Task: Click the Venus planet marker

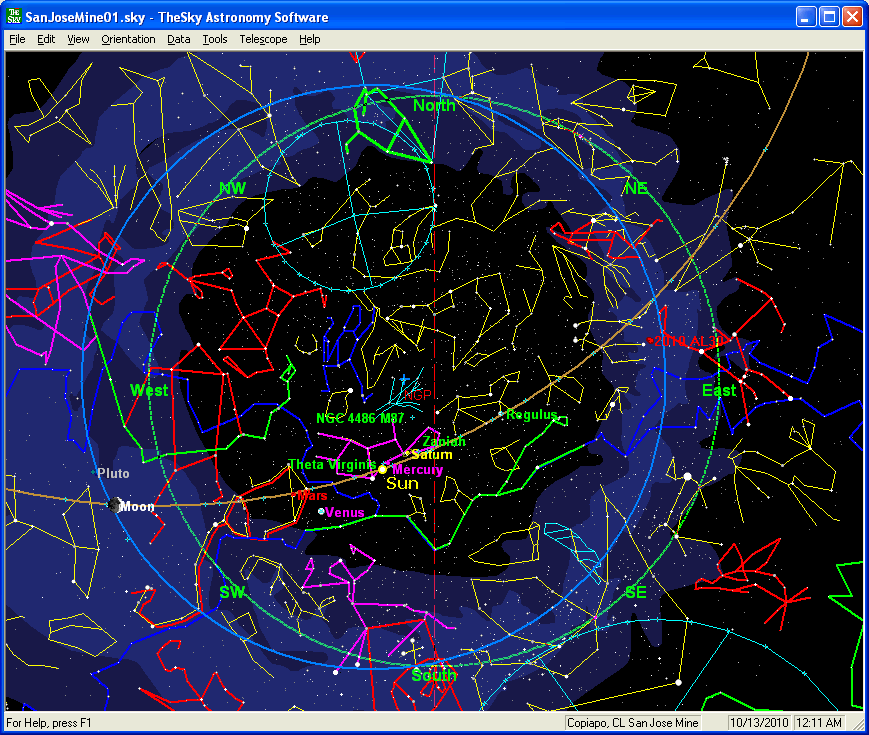Action: (x=321, y=512)
